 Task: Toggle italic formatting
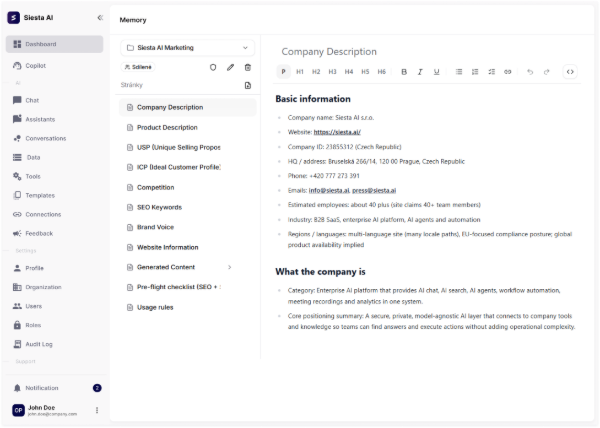pyautogui.click(x=421, y=72)
